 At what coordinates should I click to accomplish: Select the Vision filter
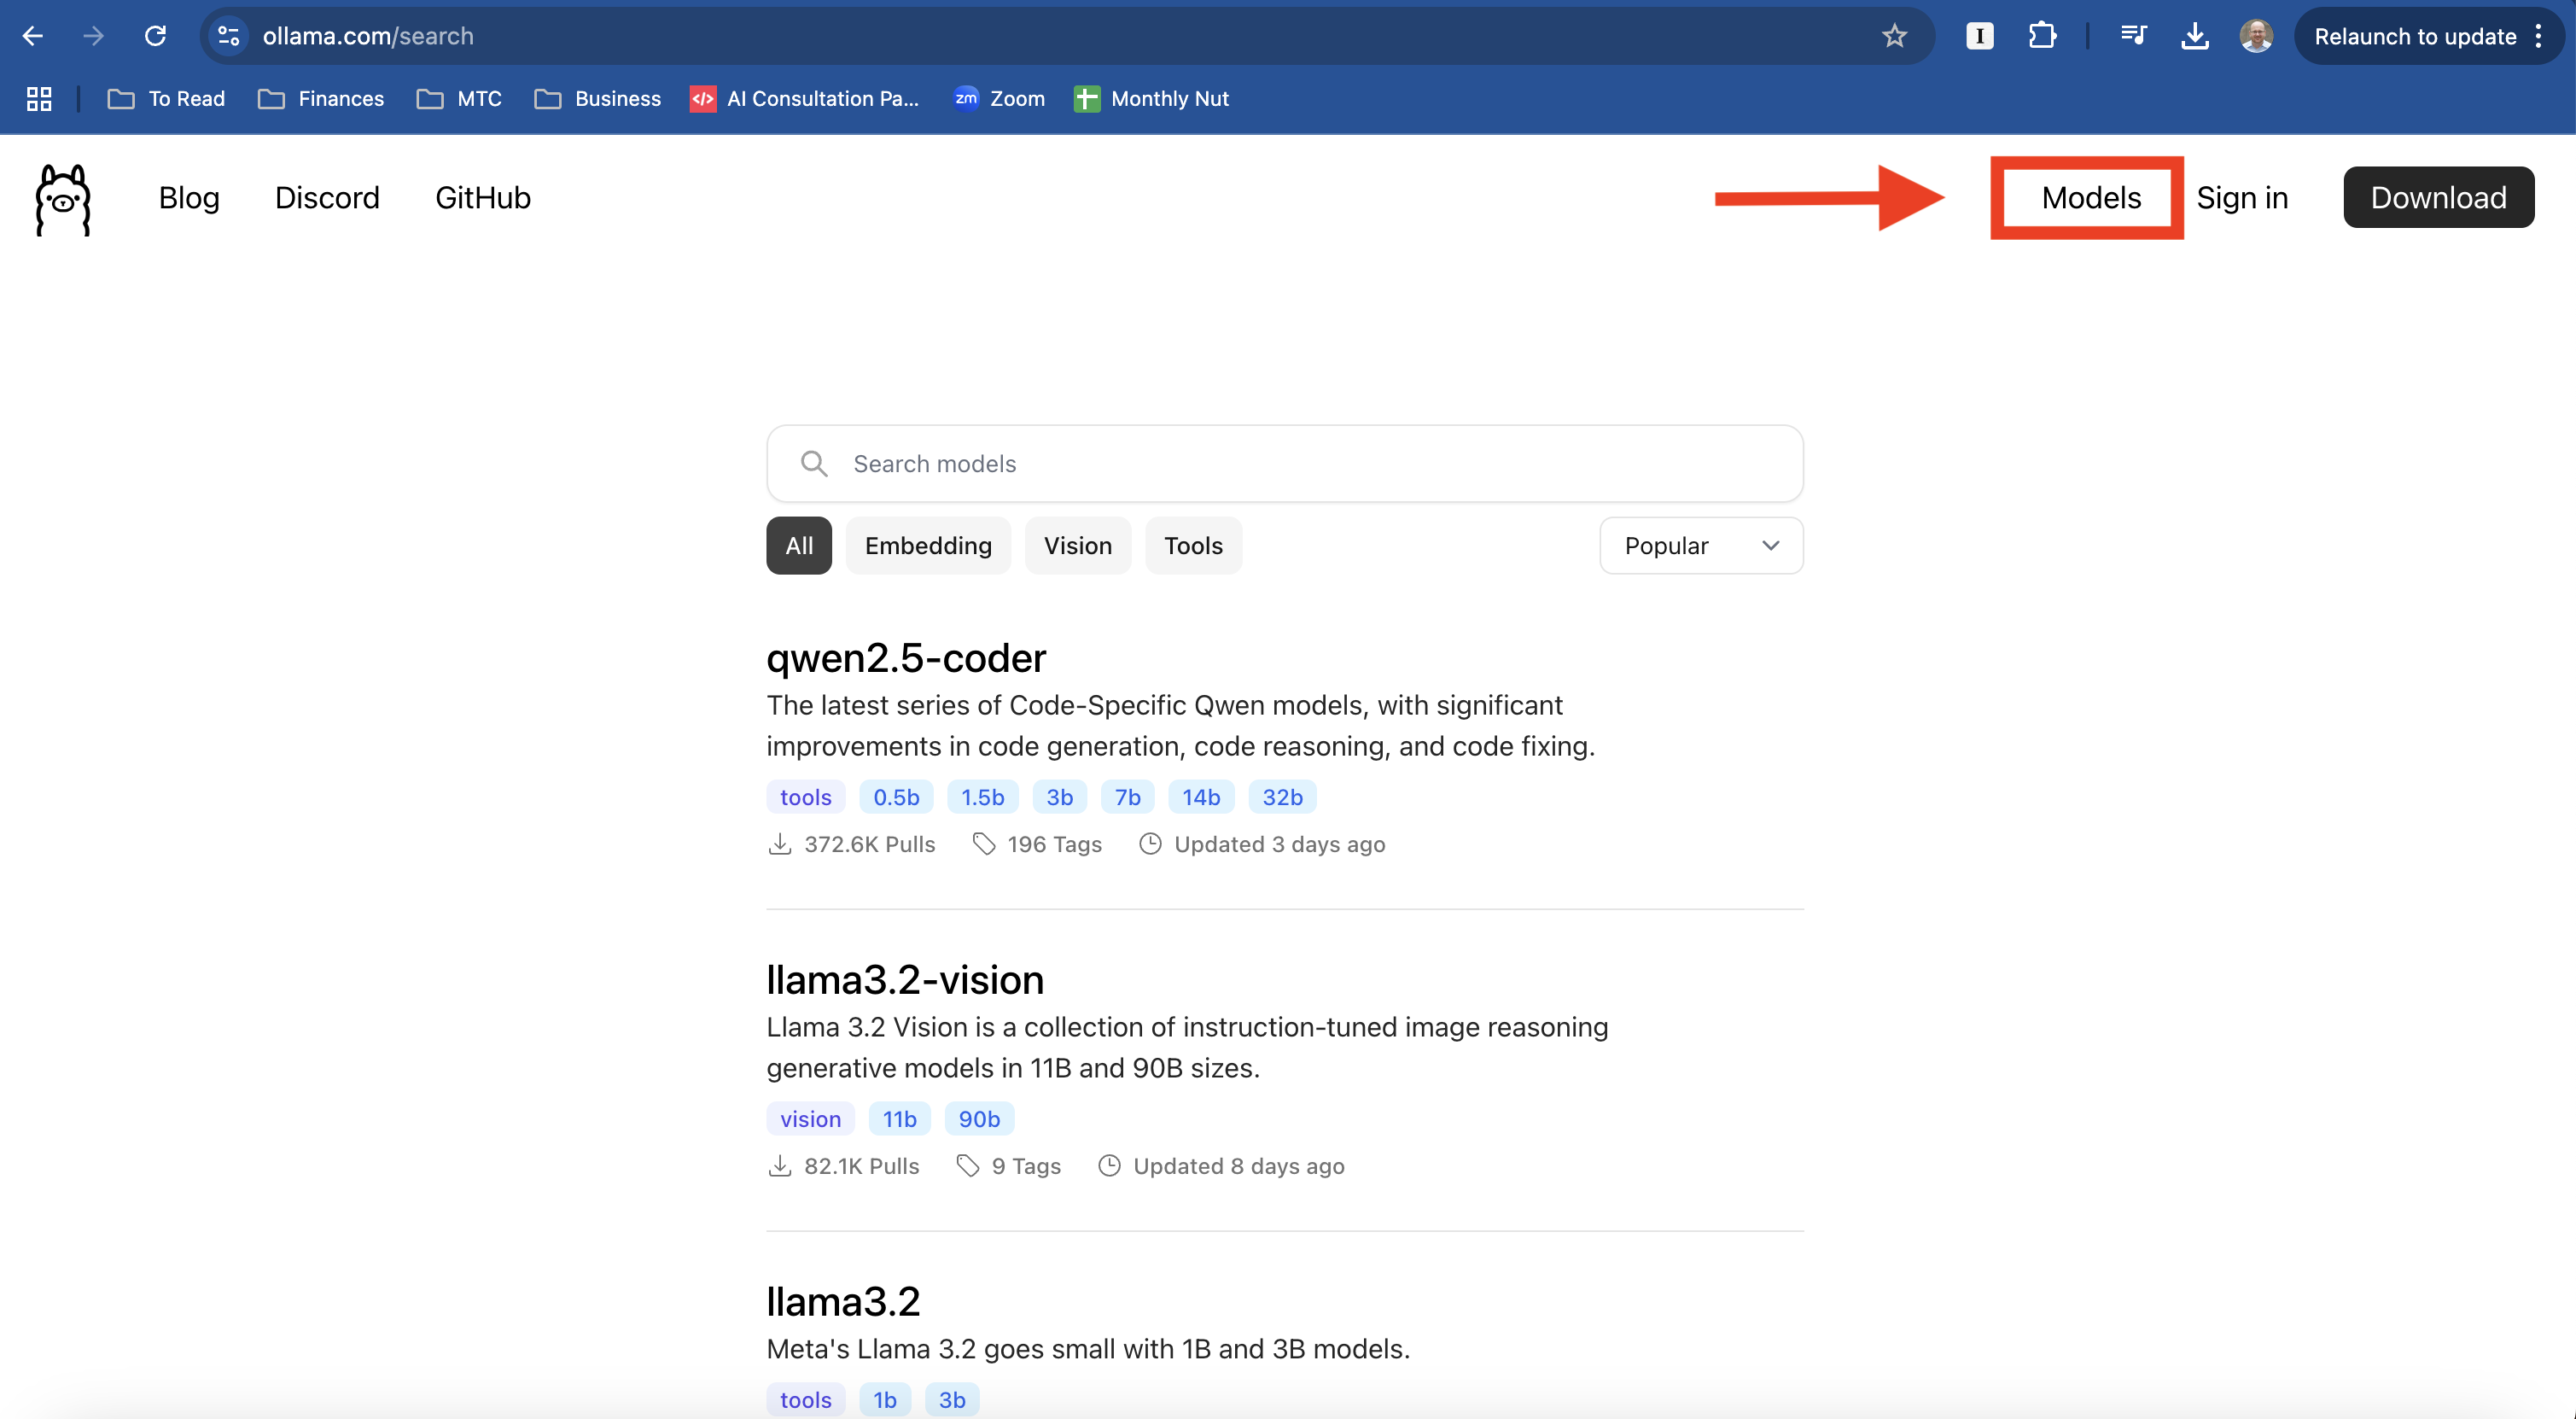tap(1078, 546)
